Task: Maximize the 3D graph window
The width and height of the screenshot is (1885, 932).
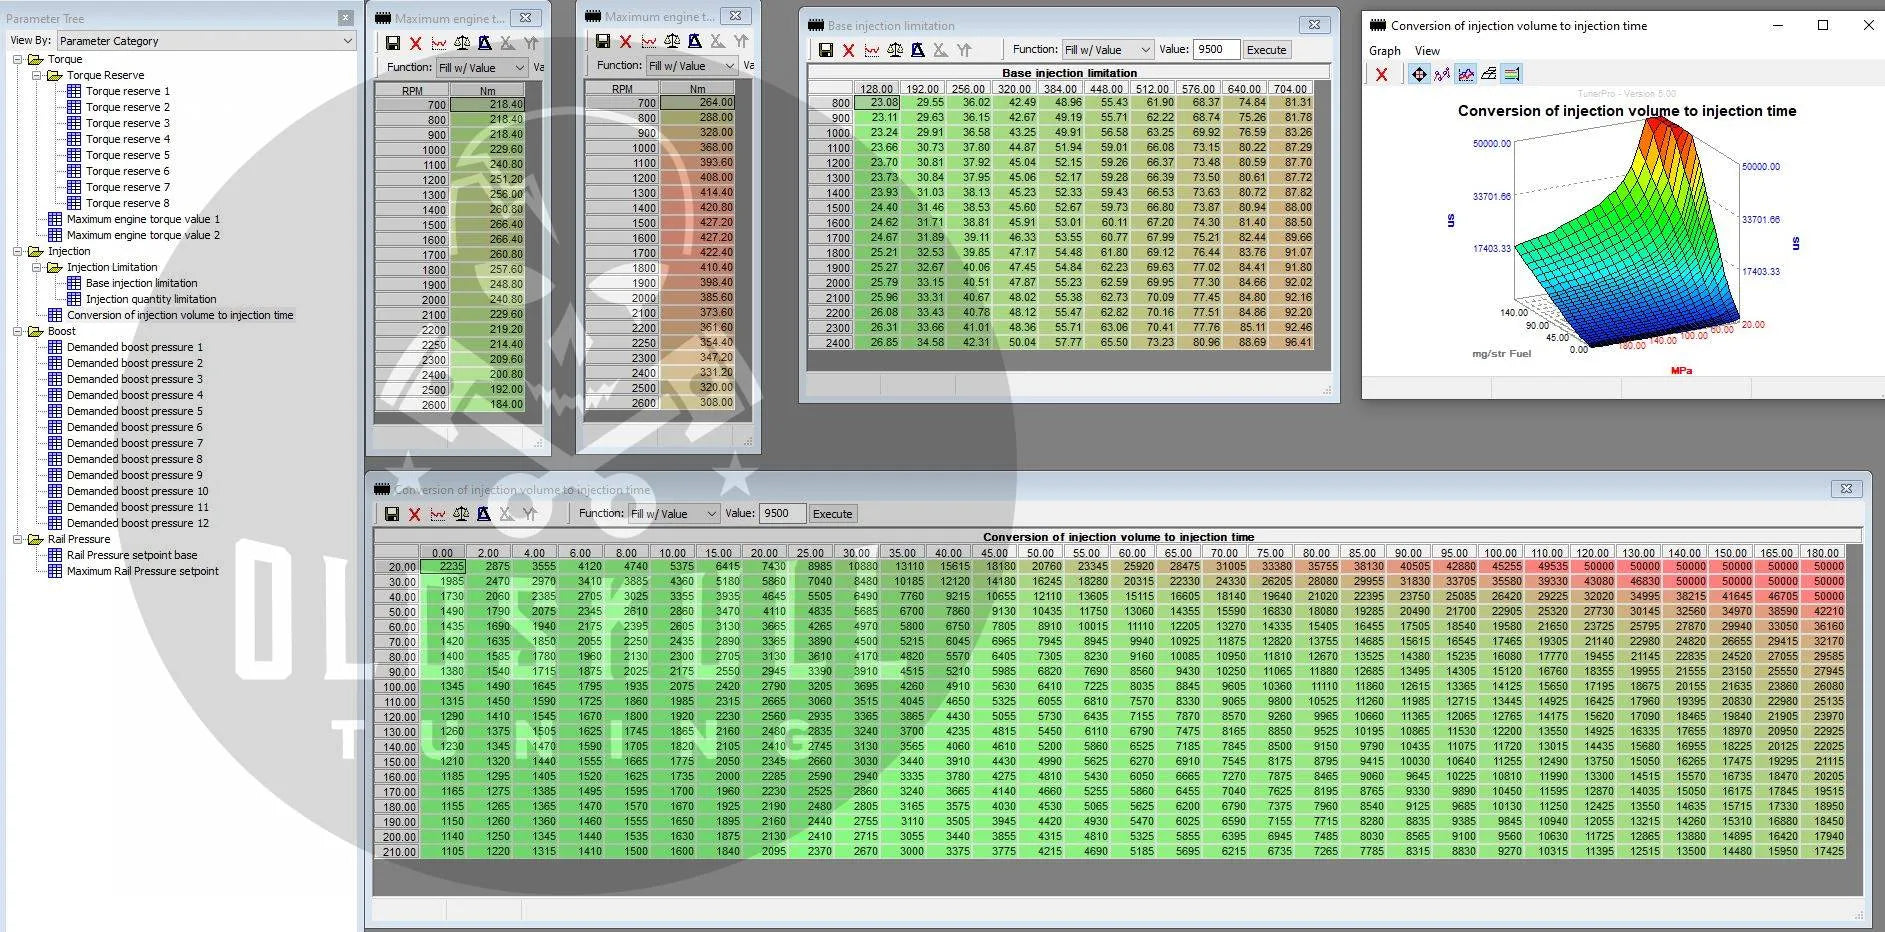Action: (x=1823, y=26)
